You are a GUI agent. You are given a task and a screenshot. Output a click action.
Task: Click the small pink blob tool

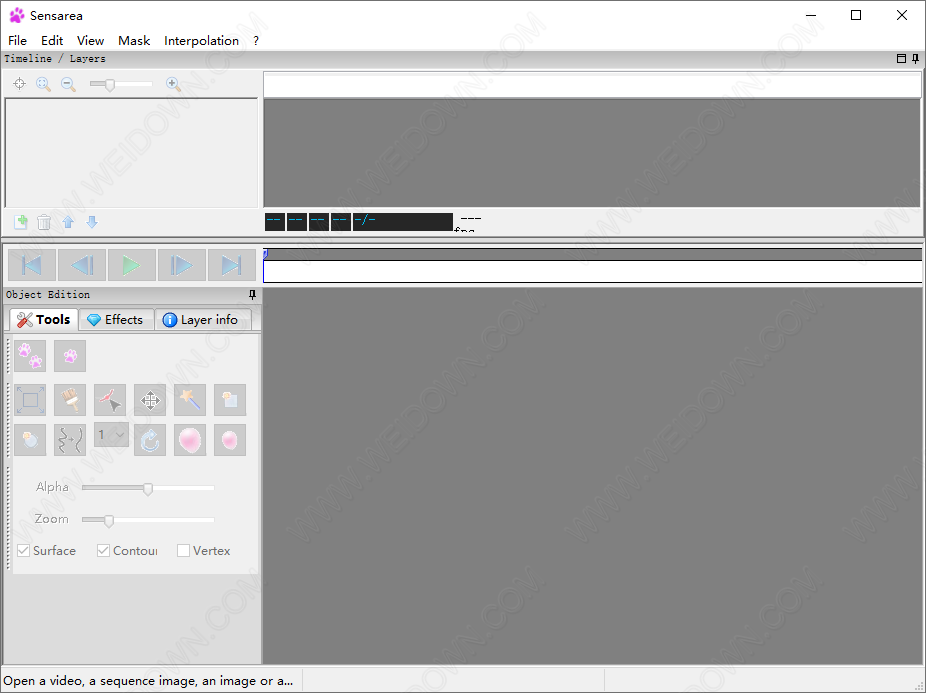pos(230,440)
